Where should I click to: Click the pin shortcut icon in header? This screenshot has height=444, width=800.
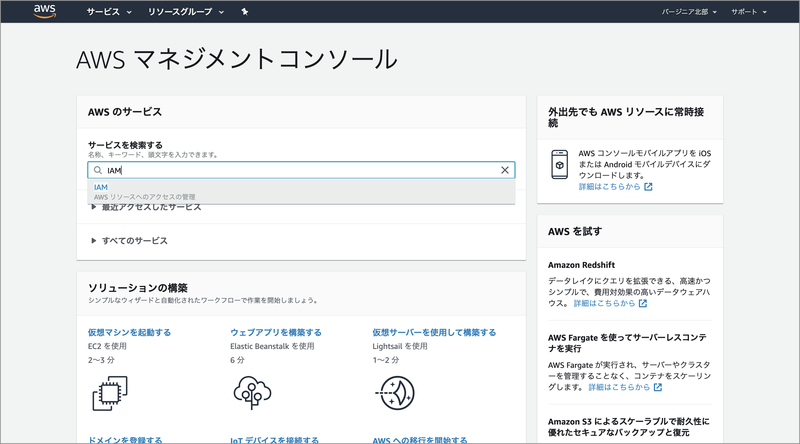245,12
